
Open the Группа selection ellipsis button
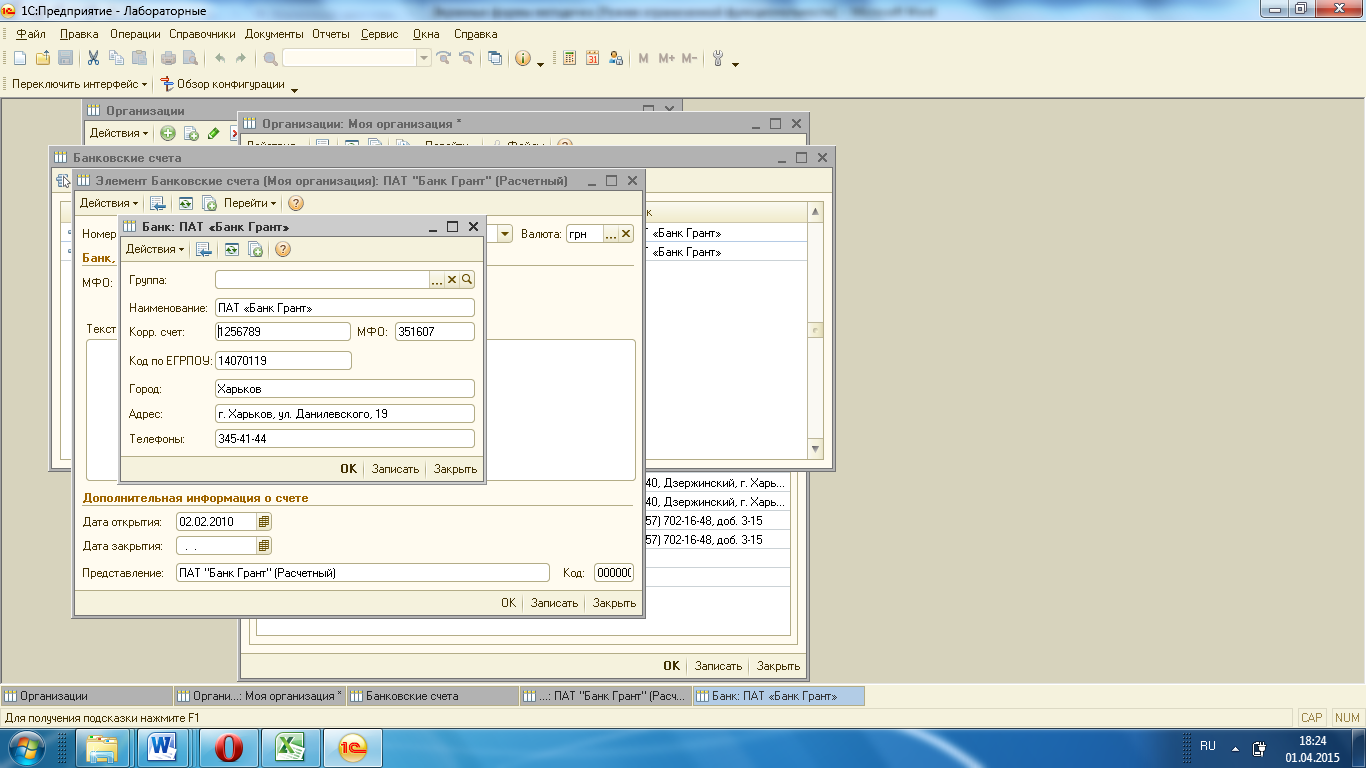[437, 280]
